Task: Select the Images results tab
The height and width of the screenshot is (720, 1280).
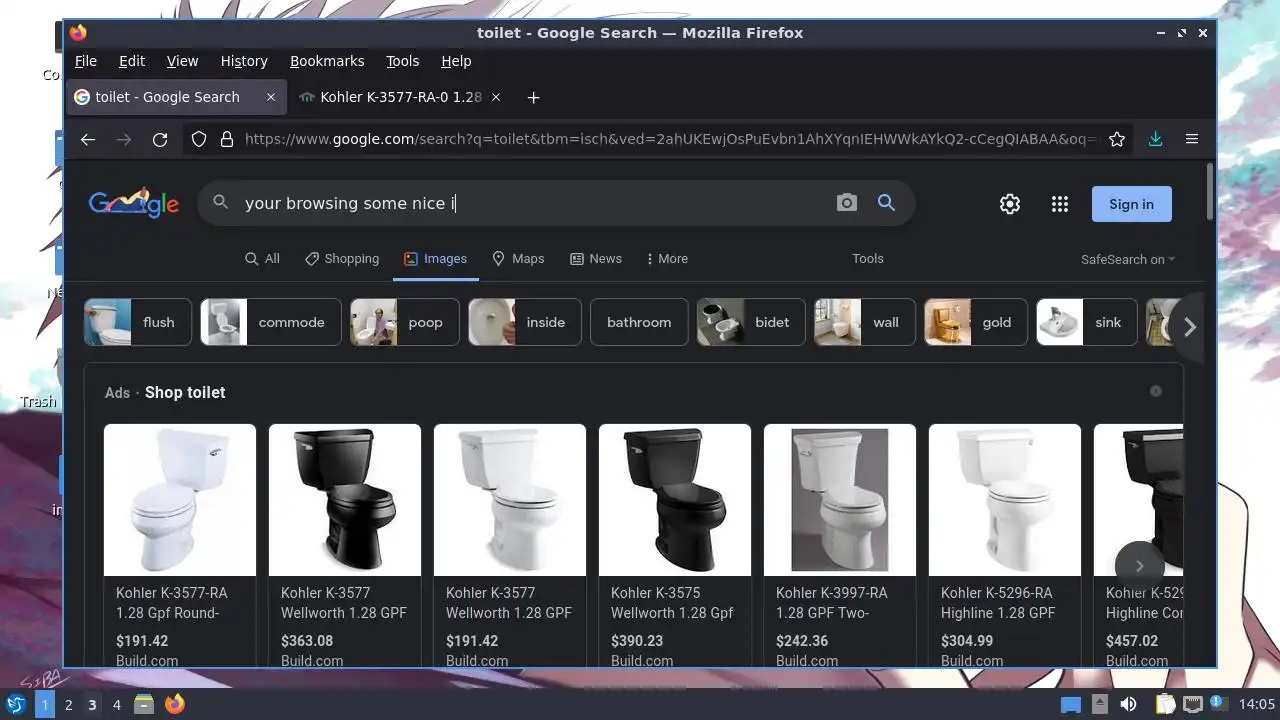Action: 435,258
